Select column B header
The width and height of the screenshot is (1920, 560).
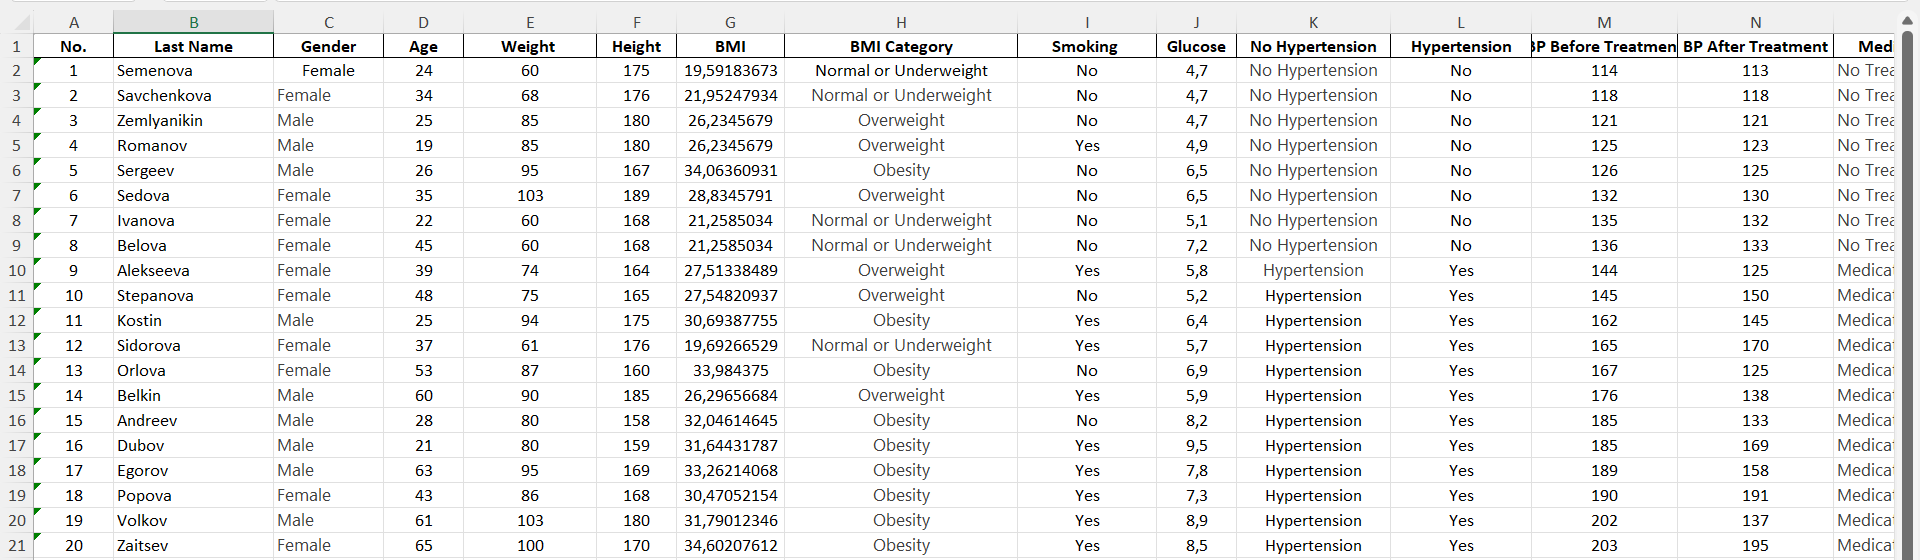click(193, 22)
